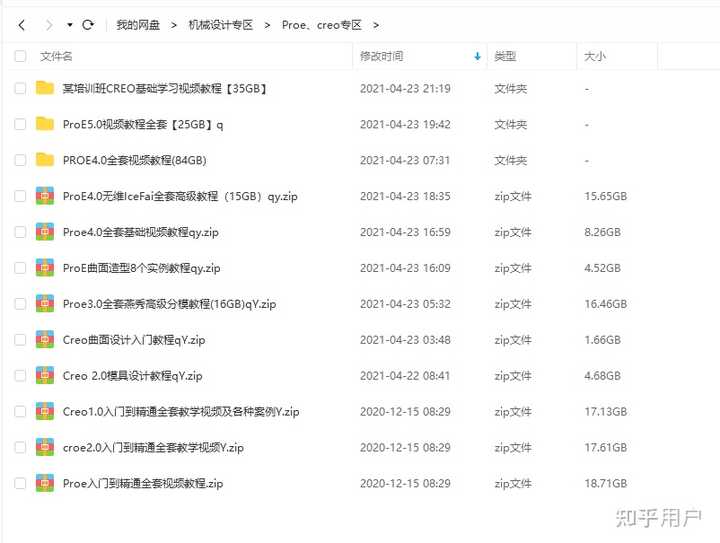
Task: Check the Proe4.0全套基础视频教程qy.zip checkbox
Action: coord(20,232)
